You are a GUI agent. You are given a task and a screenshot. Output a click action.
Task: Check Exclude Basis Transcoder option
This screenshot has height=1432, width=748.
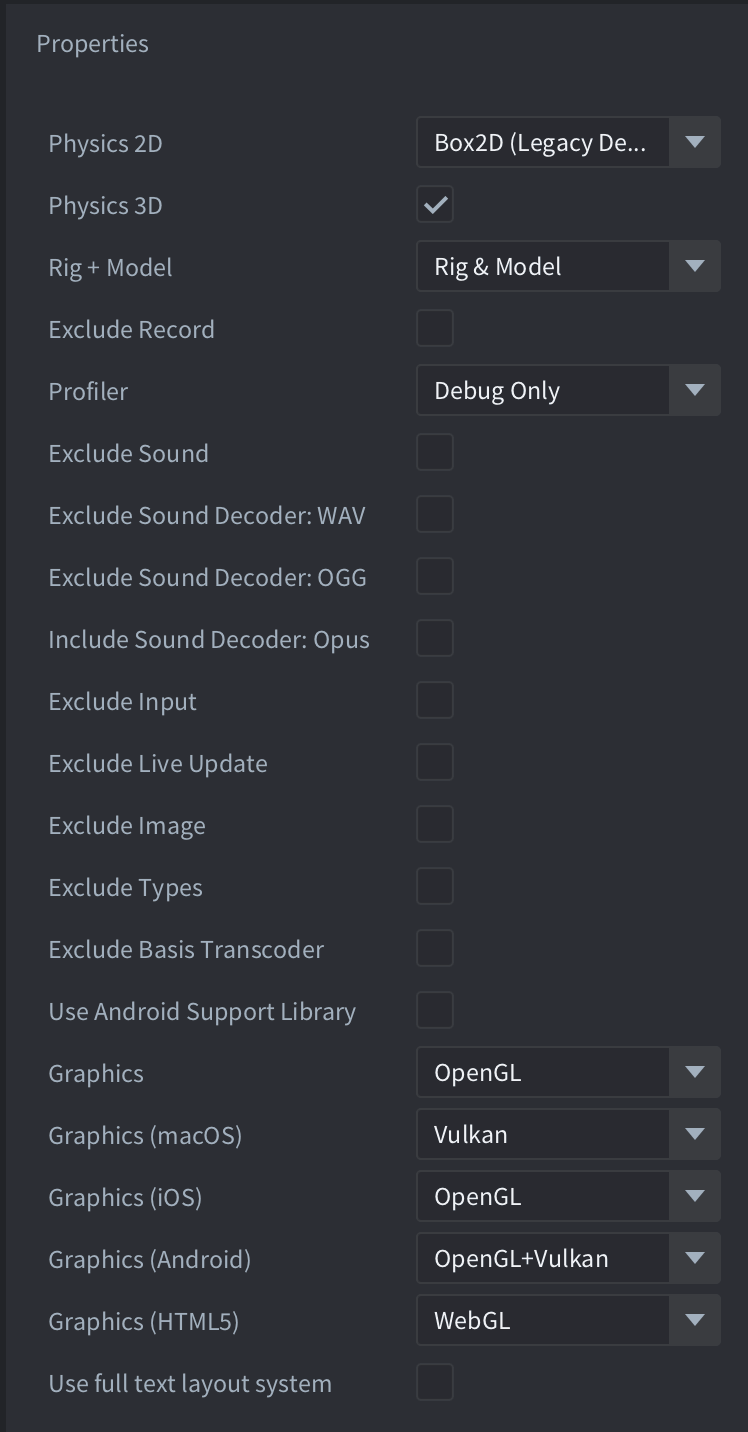[x=435, y=948]
